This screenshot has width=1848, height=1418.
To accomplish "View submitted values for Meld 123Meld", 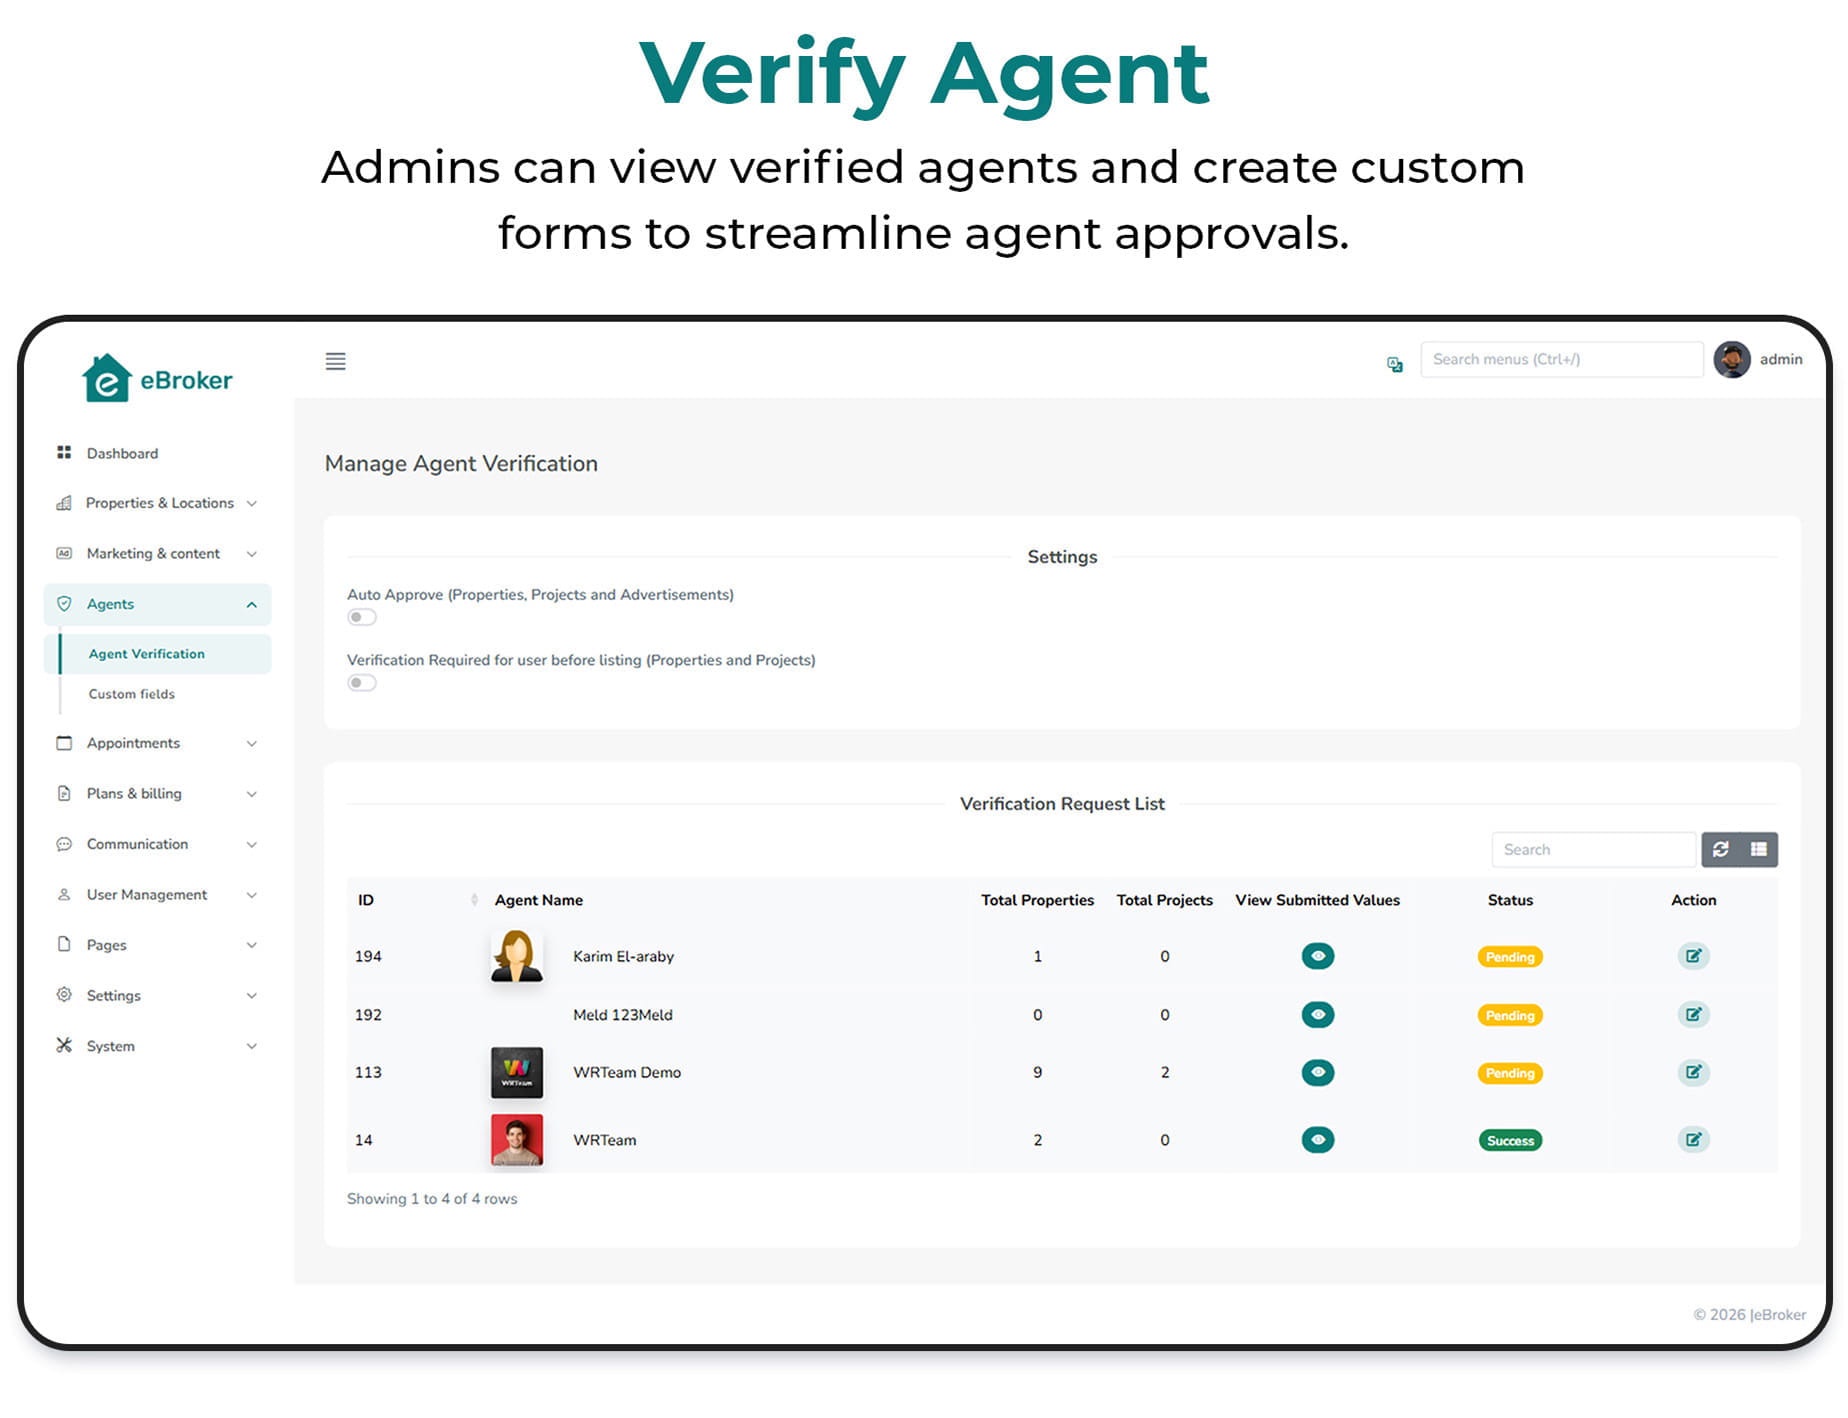I will tap(1317, 1014).
